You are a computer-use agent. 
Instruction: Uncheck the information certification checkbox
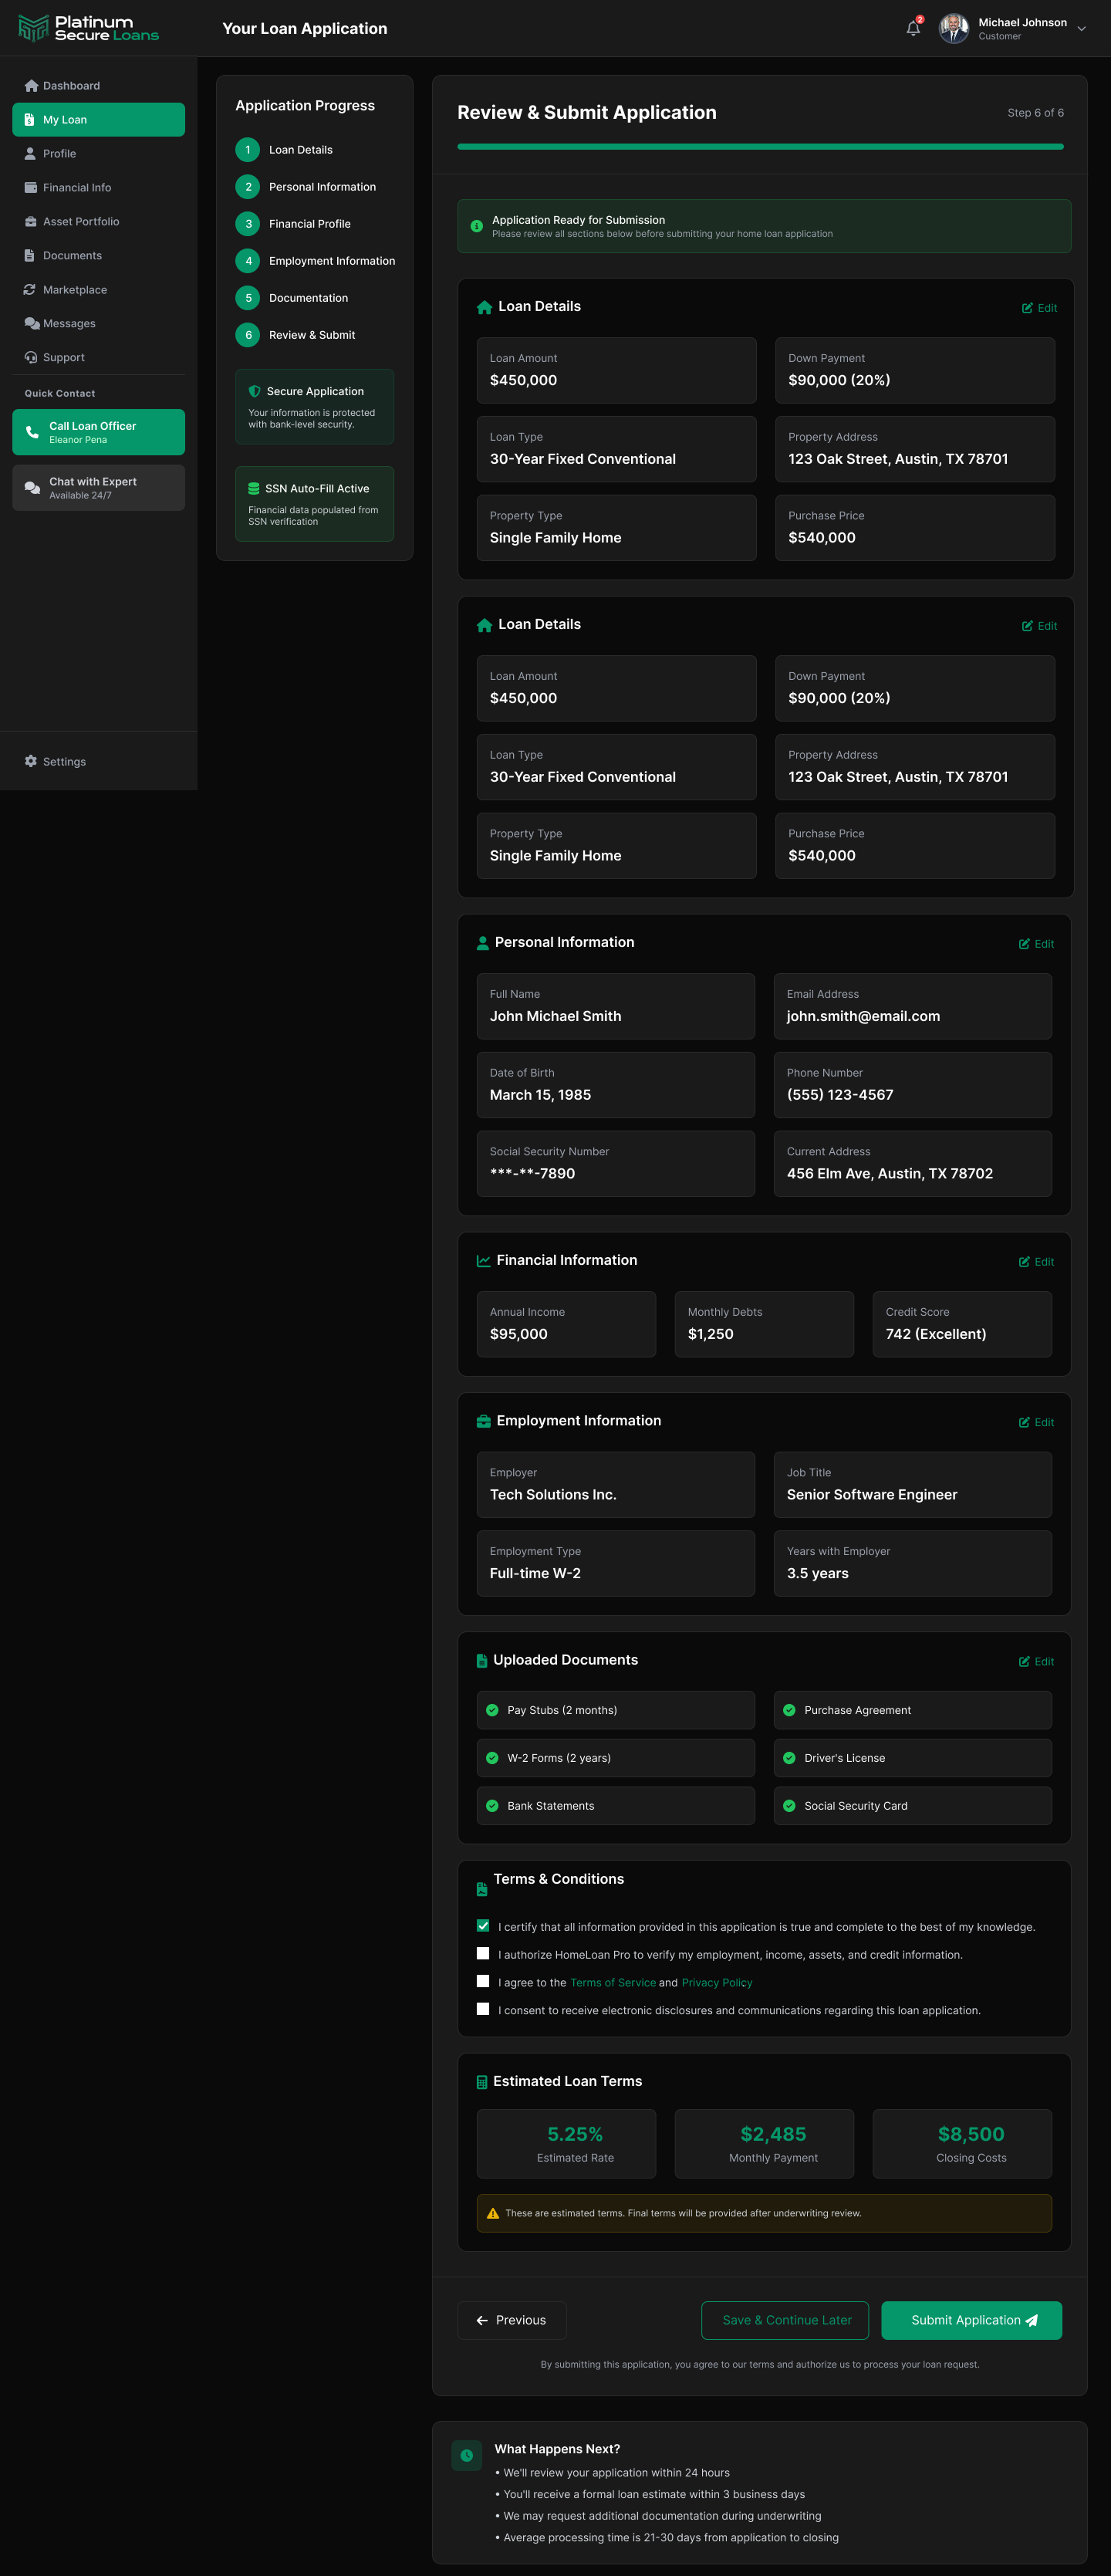click(x=483, y=1926)
